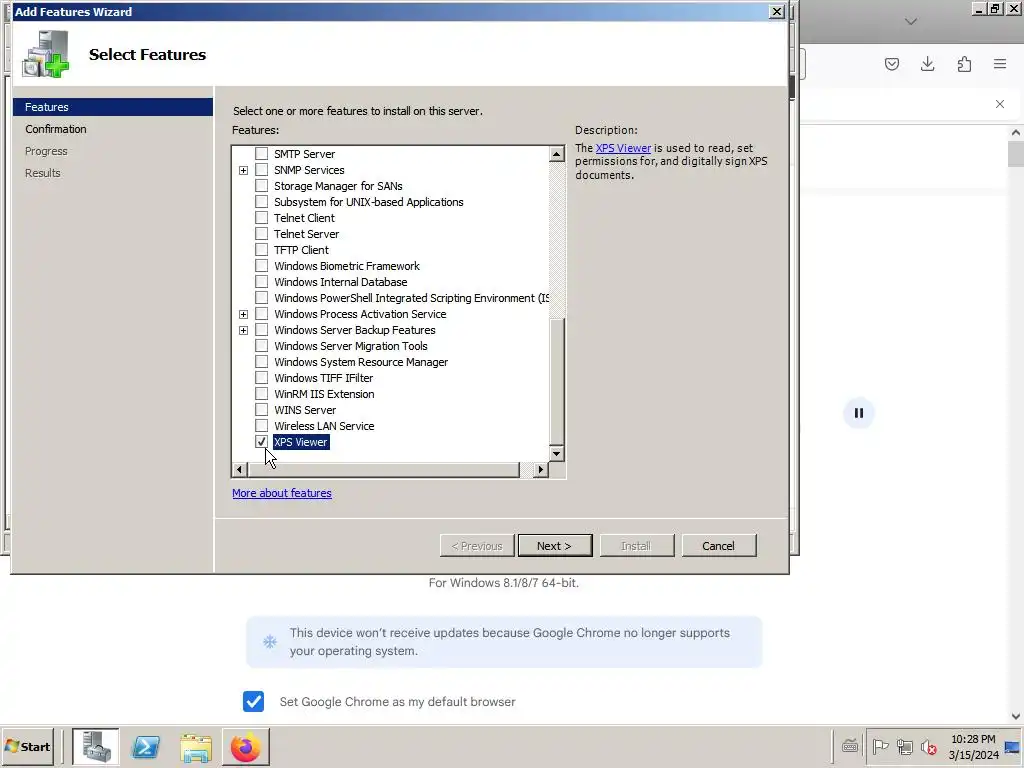Screen dimensions: 1024x768
Task: Click Firefox page scroll down arrow
Action: tap(1016, 716)
